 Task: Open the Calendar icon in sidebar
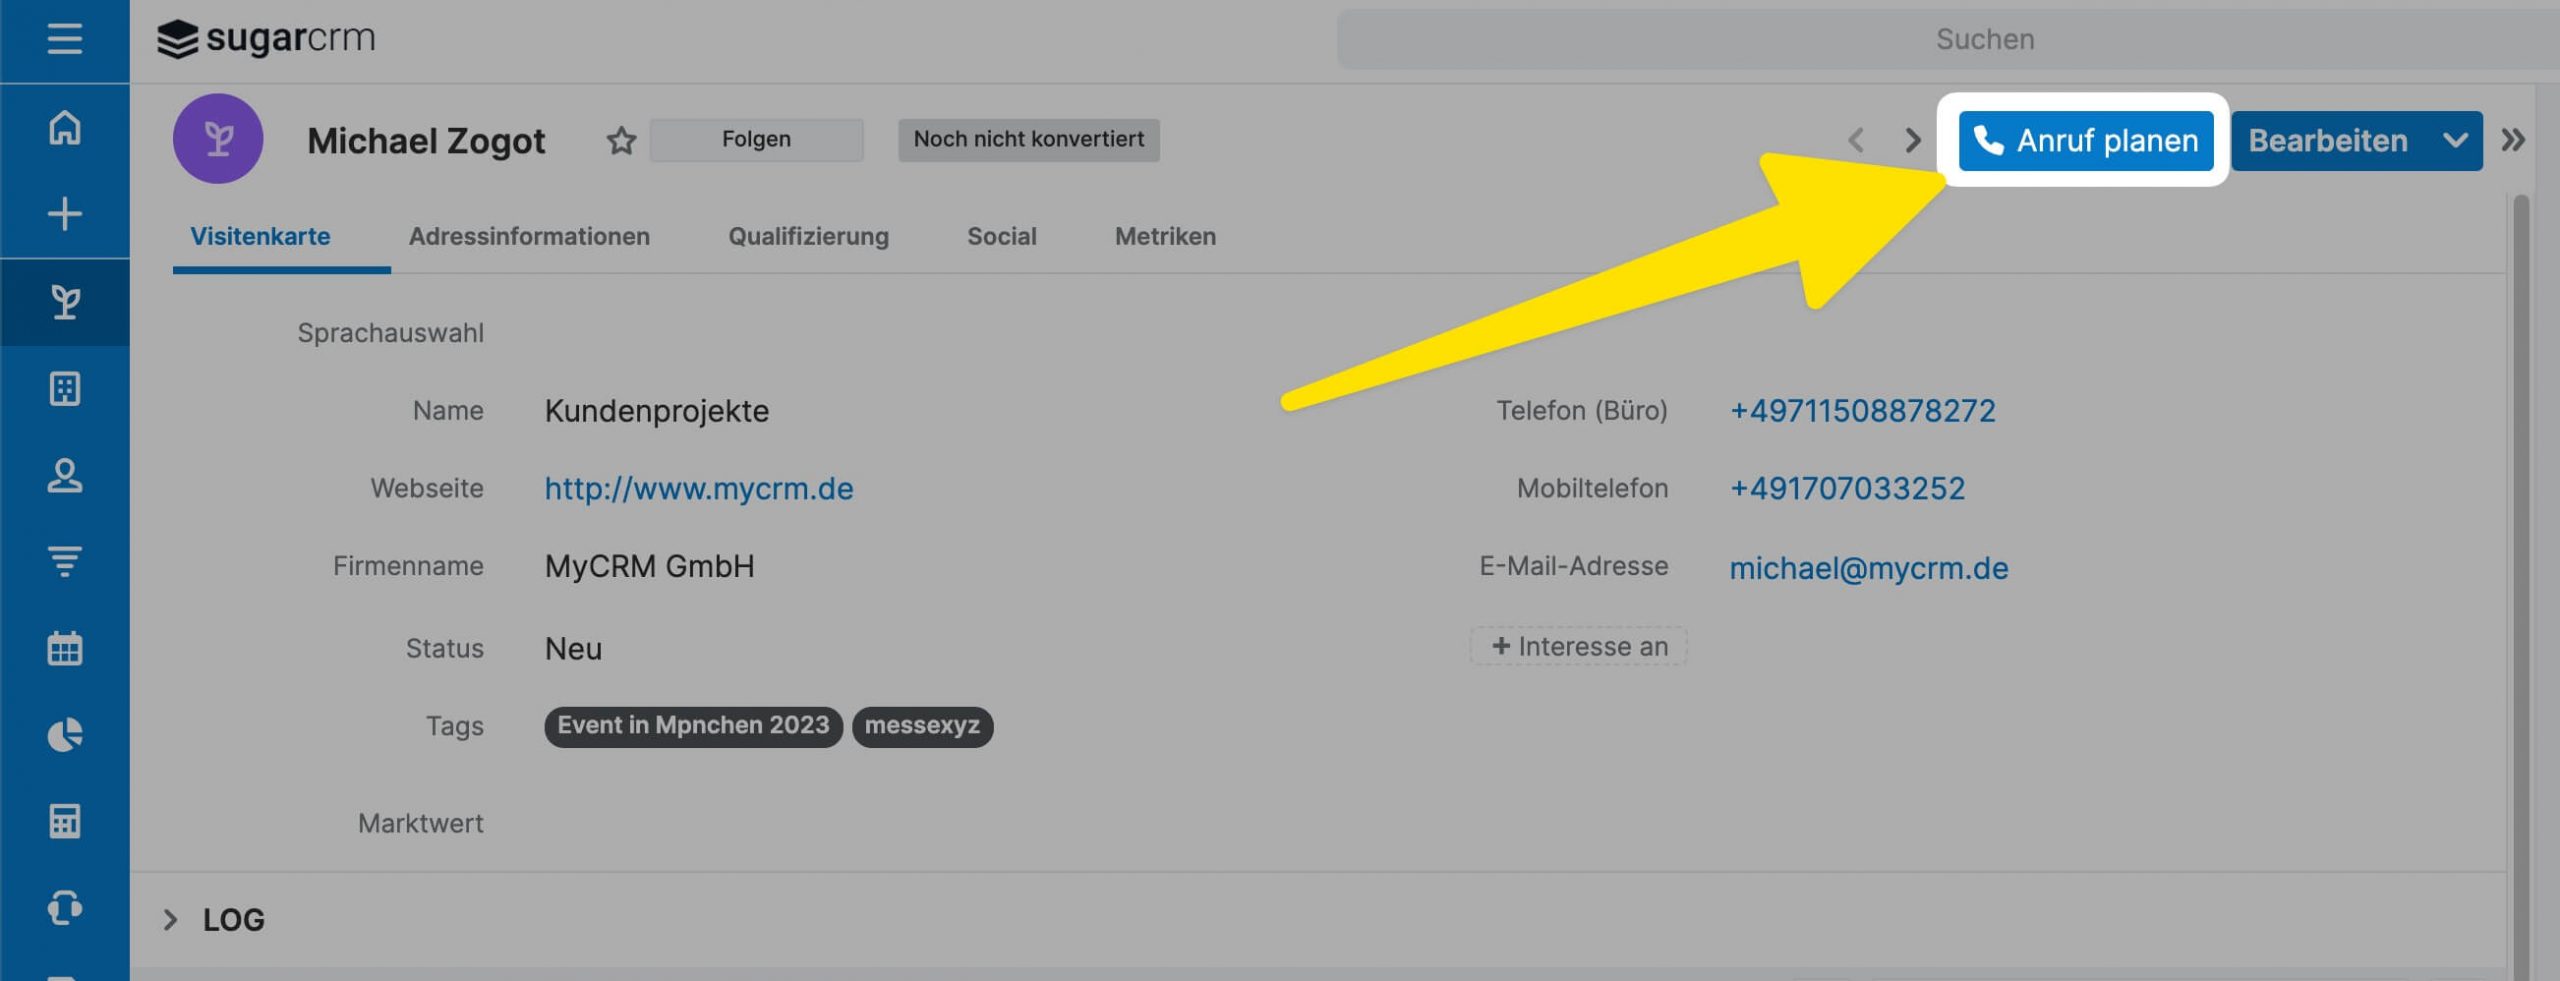pyautogui.click(x=64, y=648)
